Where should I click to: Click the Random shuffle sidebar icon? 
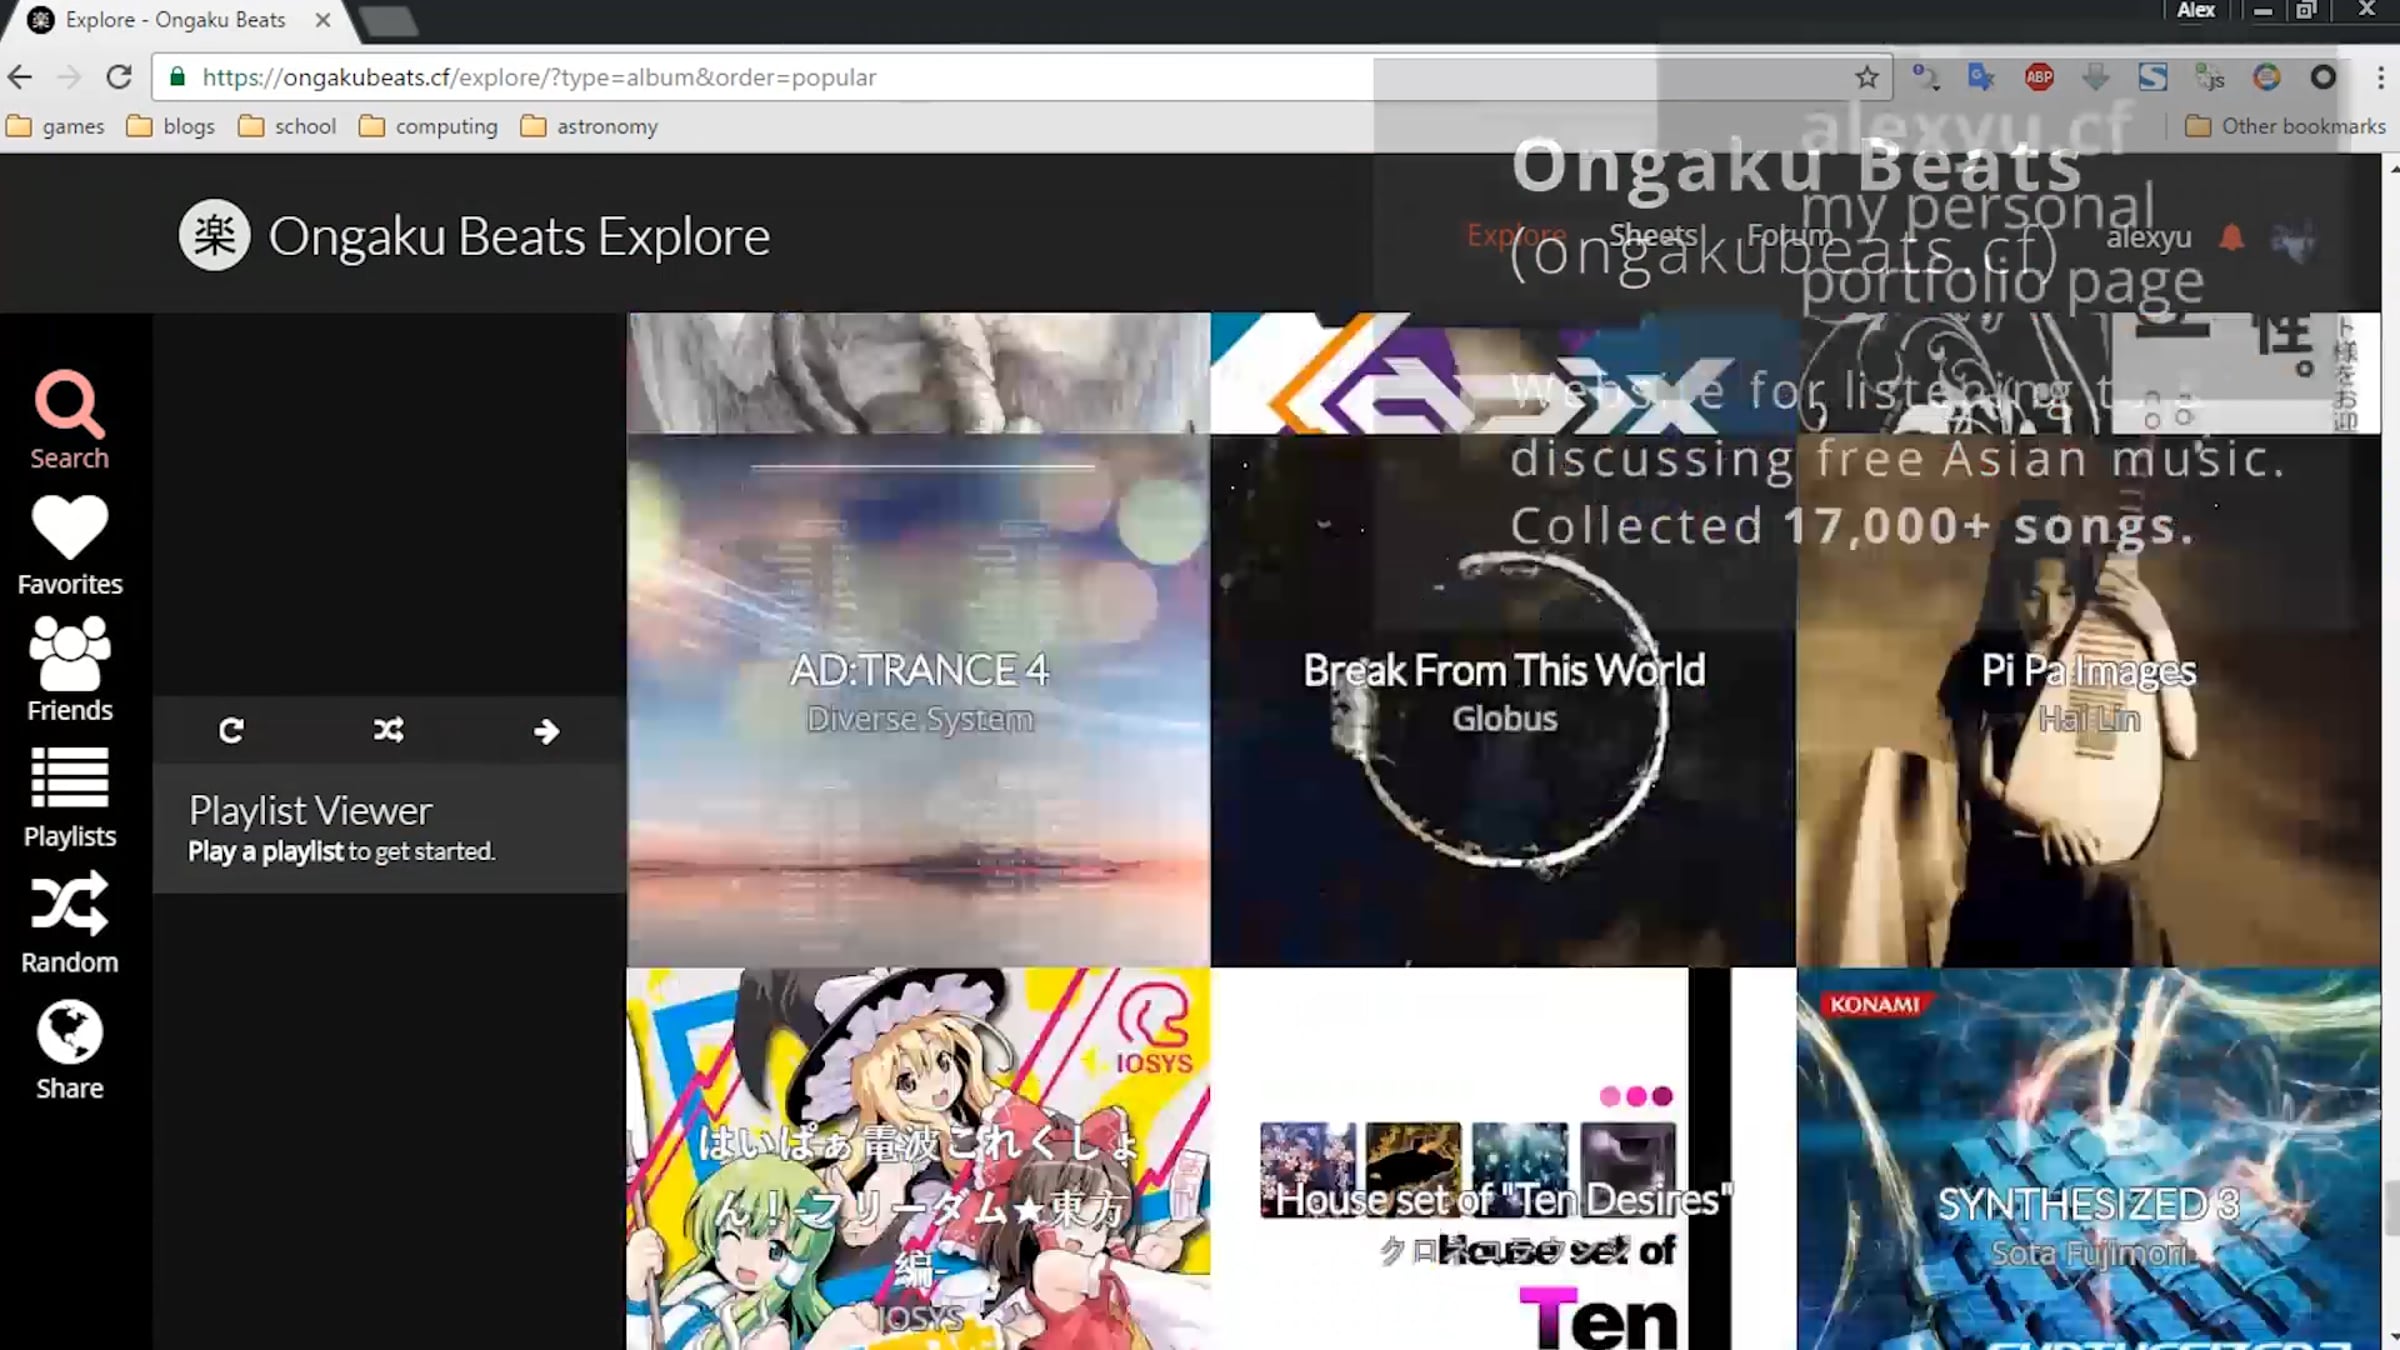pyautogui.click(x=69, y=904)
